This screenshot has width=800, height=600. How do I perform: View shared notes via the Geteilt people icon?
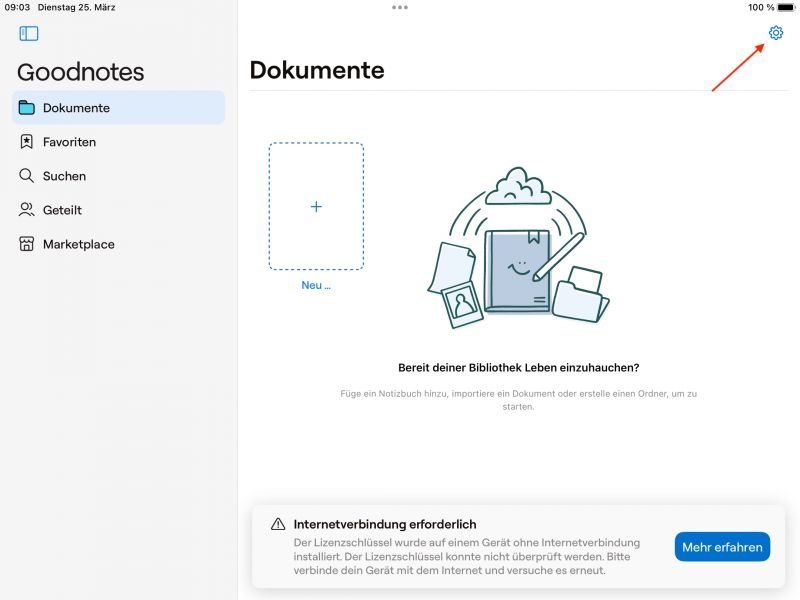[26, 210]
